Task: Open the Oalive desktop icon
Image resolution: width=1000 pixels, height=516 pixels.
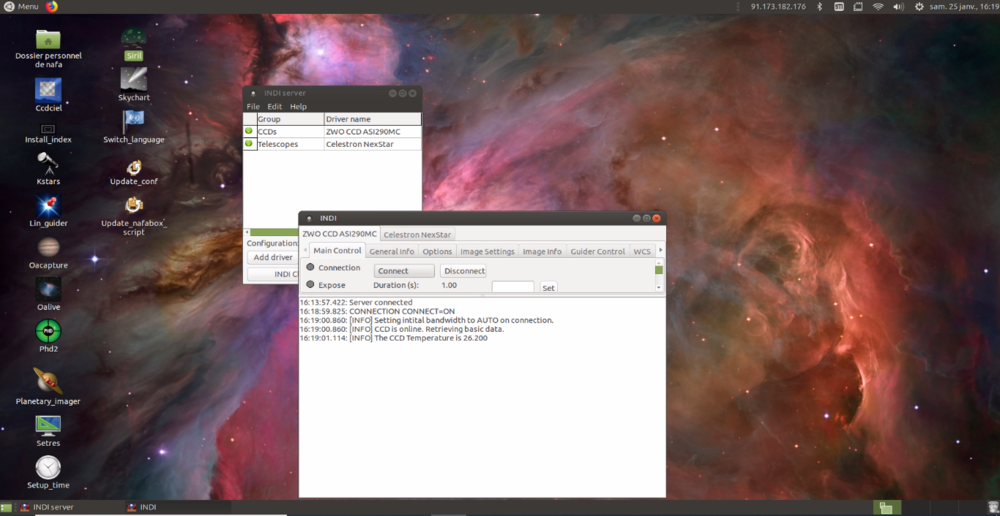Action: point(48,294)
